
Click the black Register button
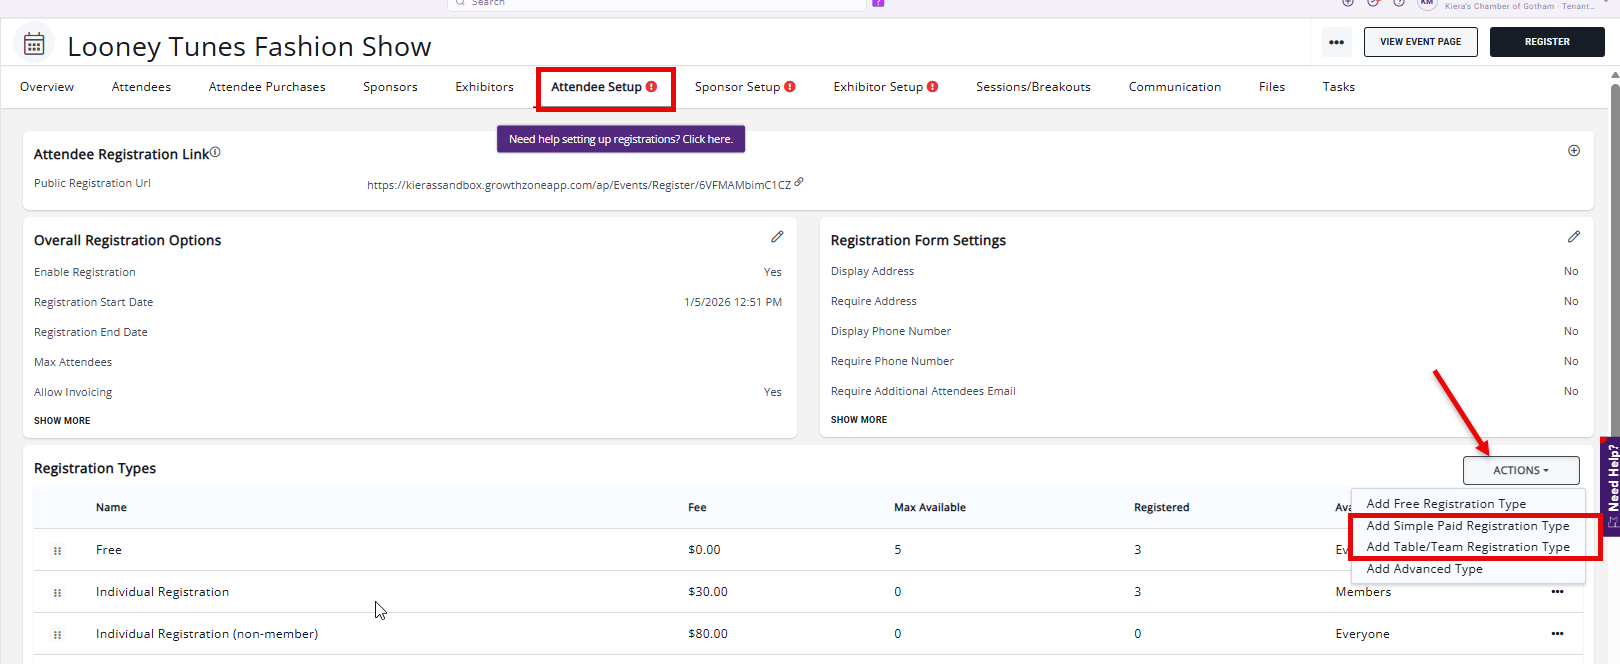1547,42
